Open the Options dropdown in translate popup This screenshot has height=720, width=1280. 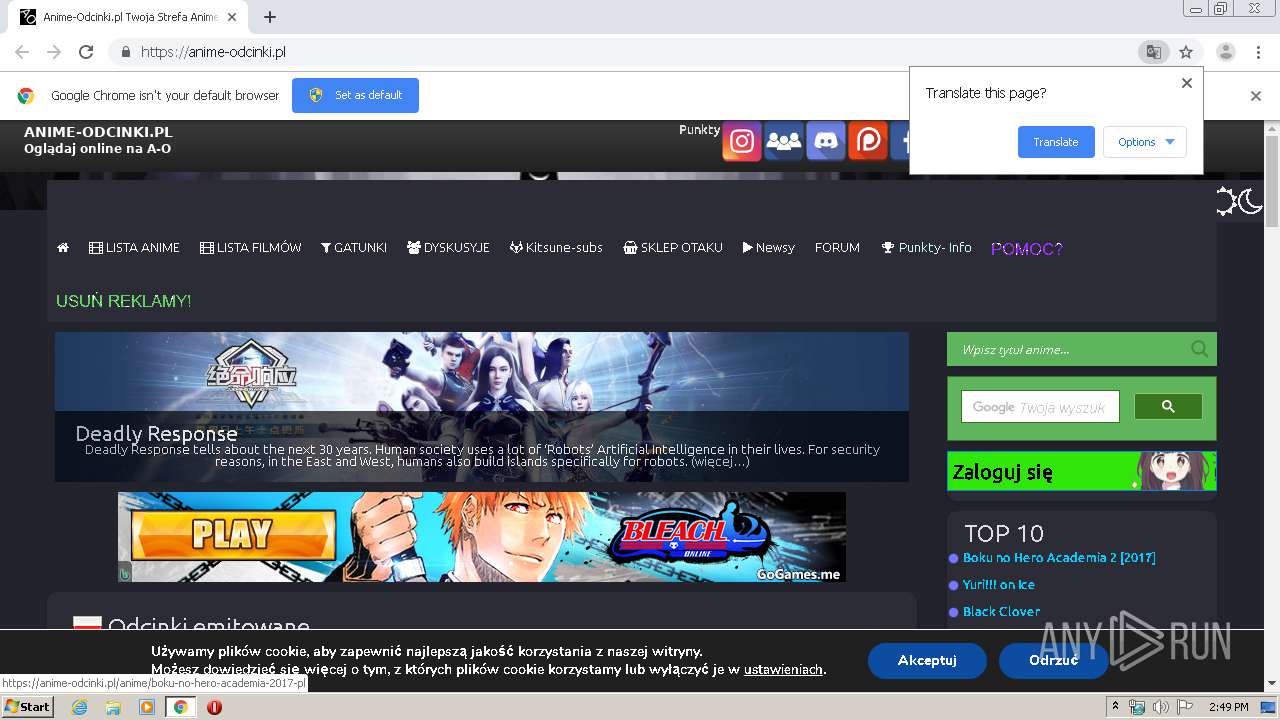click(x=1145, y=142)
